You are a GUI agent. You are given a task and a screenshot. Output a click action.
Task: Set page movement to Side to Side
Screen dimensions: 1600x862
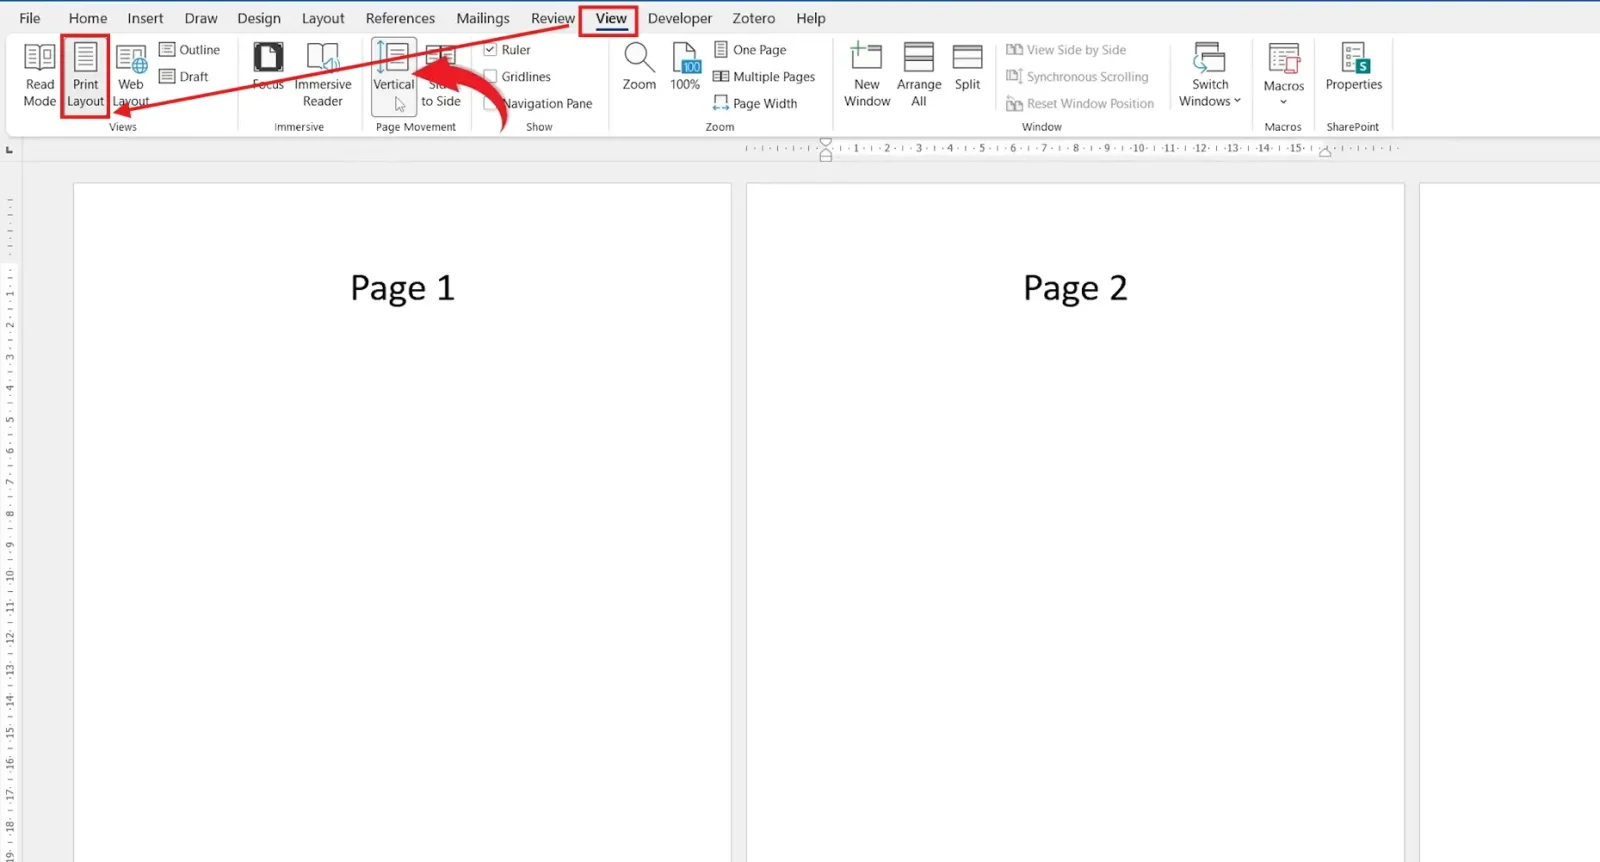point(441,75)
